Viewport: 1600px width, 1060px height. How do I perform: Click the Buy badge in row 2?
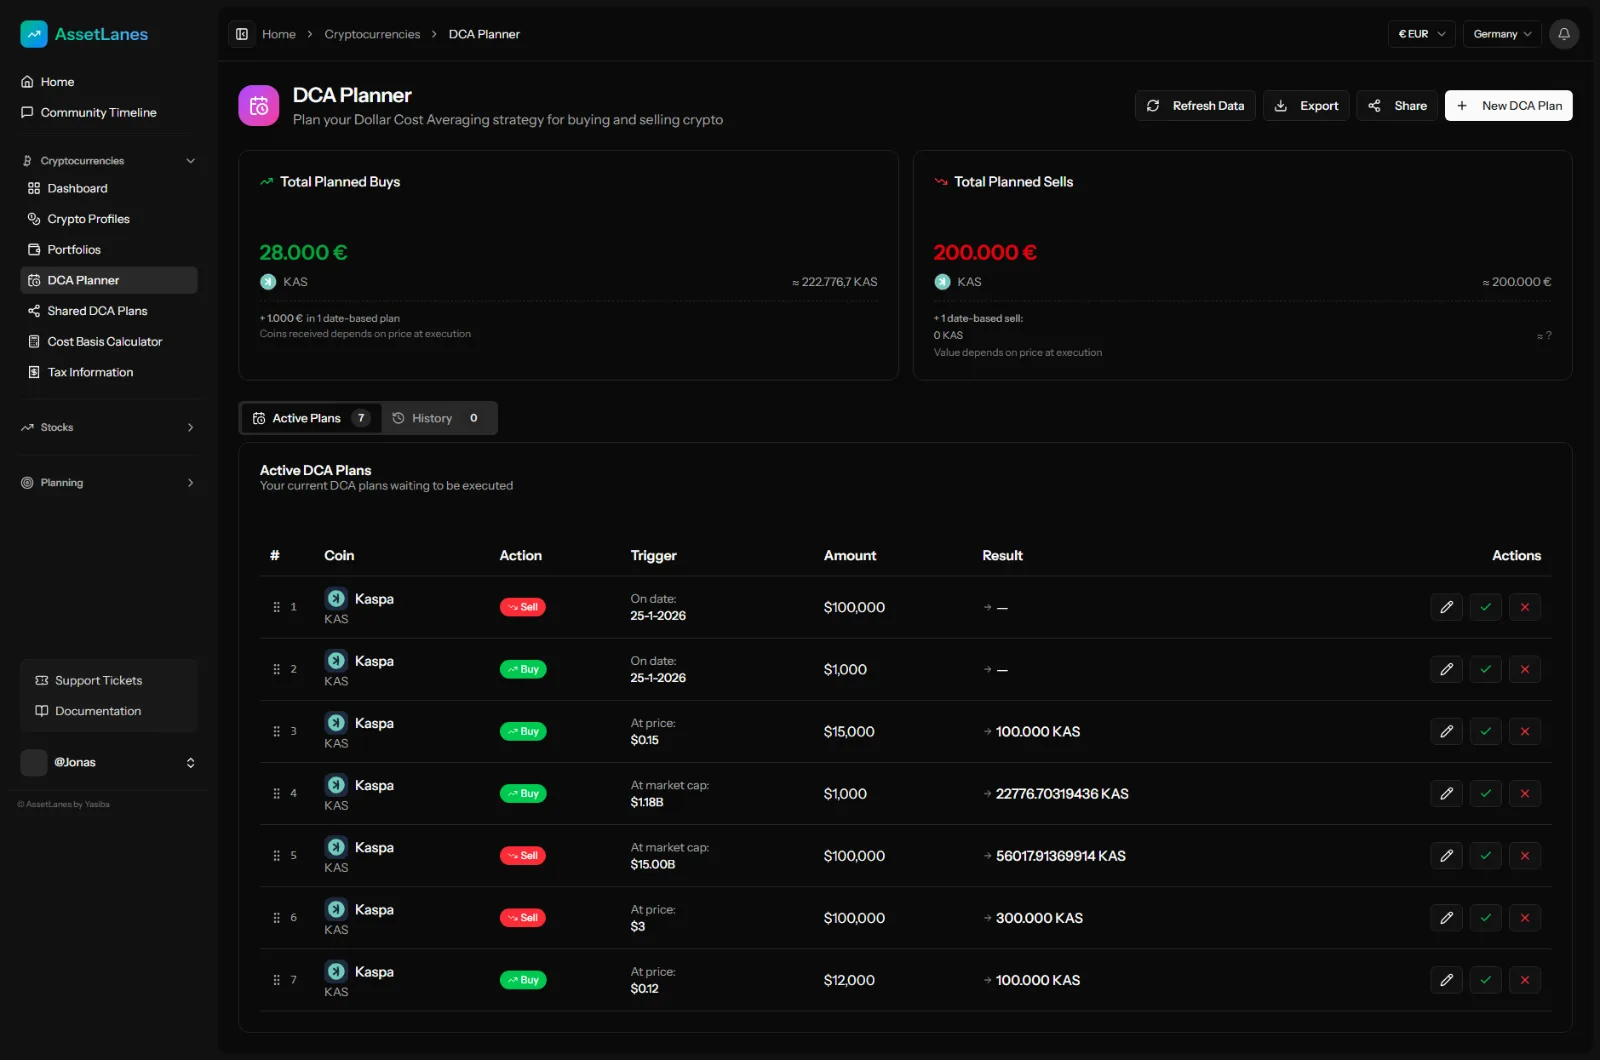pyautogui.click(x=523, y=669)
